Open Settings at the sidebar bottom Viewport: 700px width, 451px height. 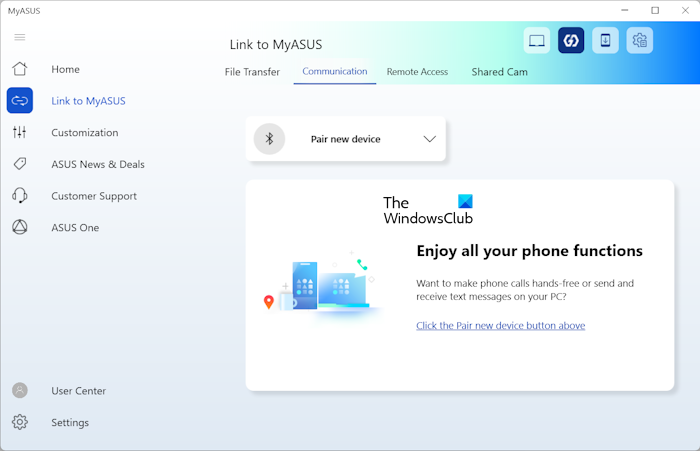[70, 423]
